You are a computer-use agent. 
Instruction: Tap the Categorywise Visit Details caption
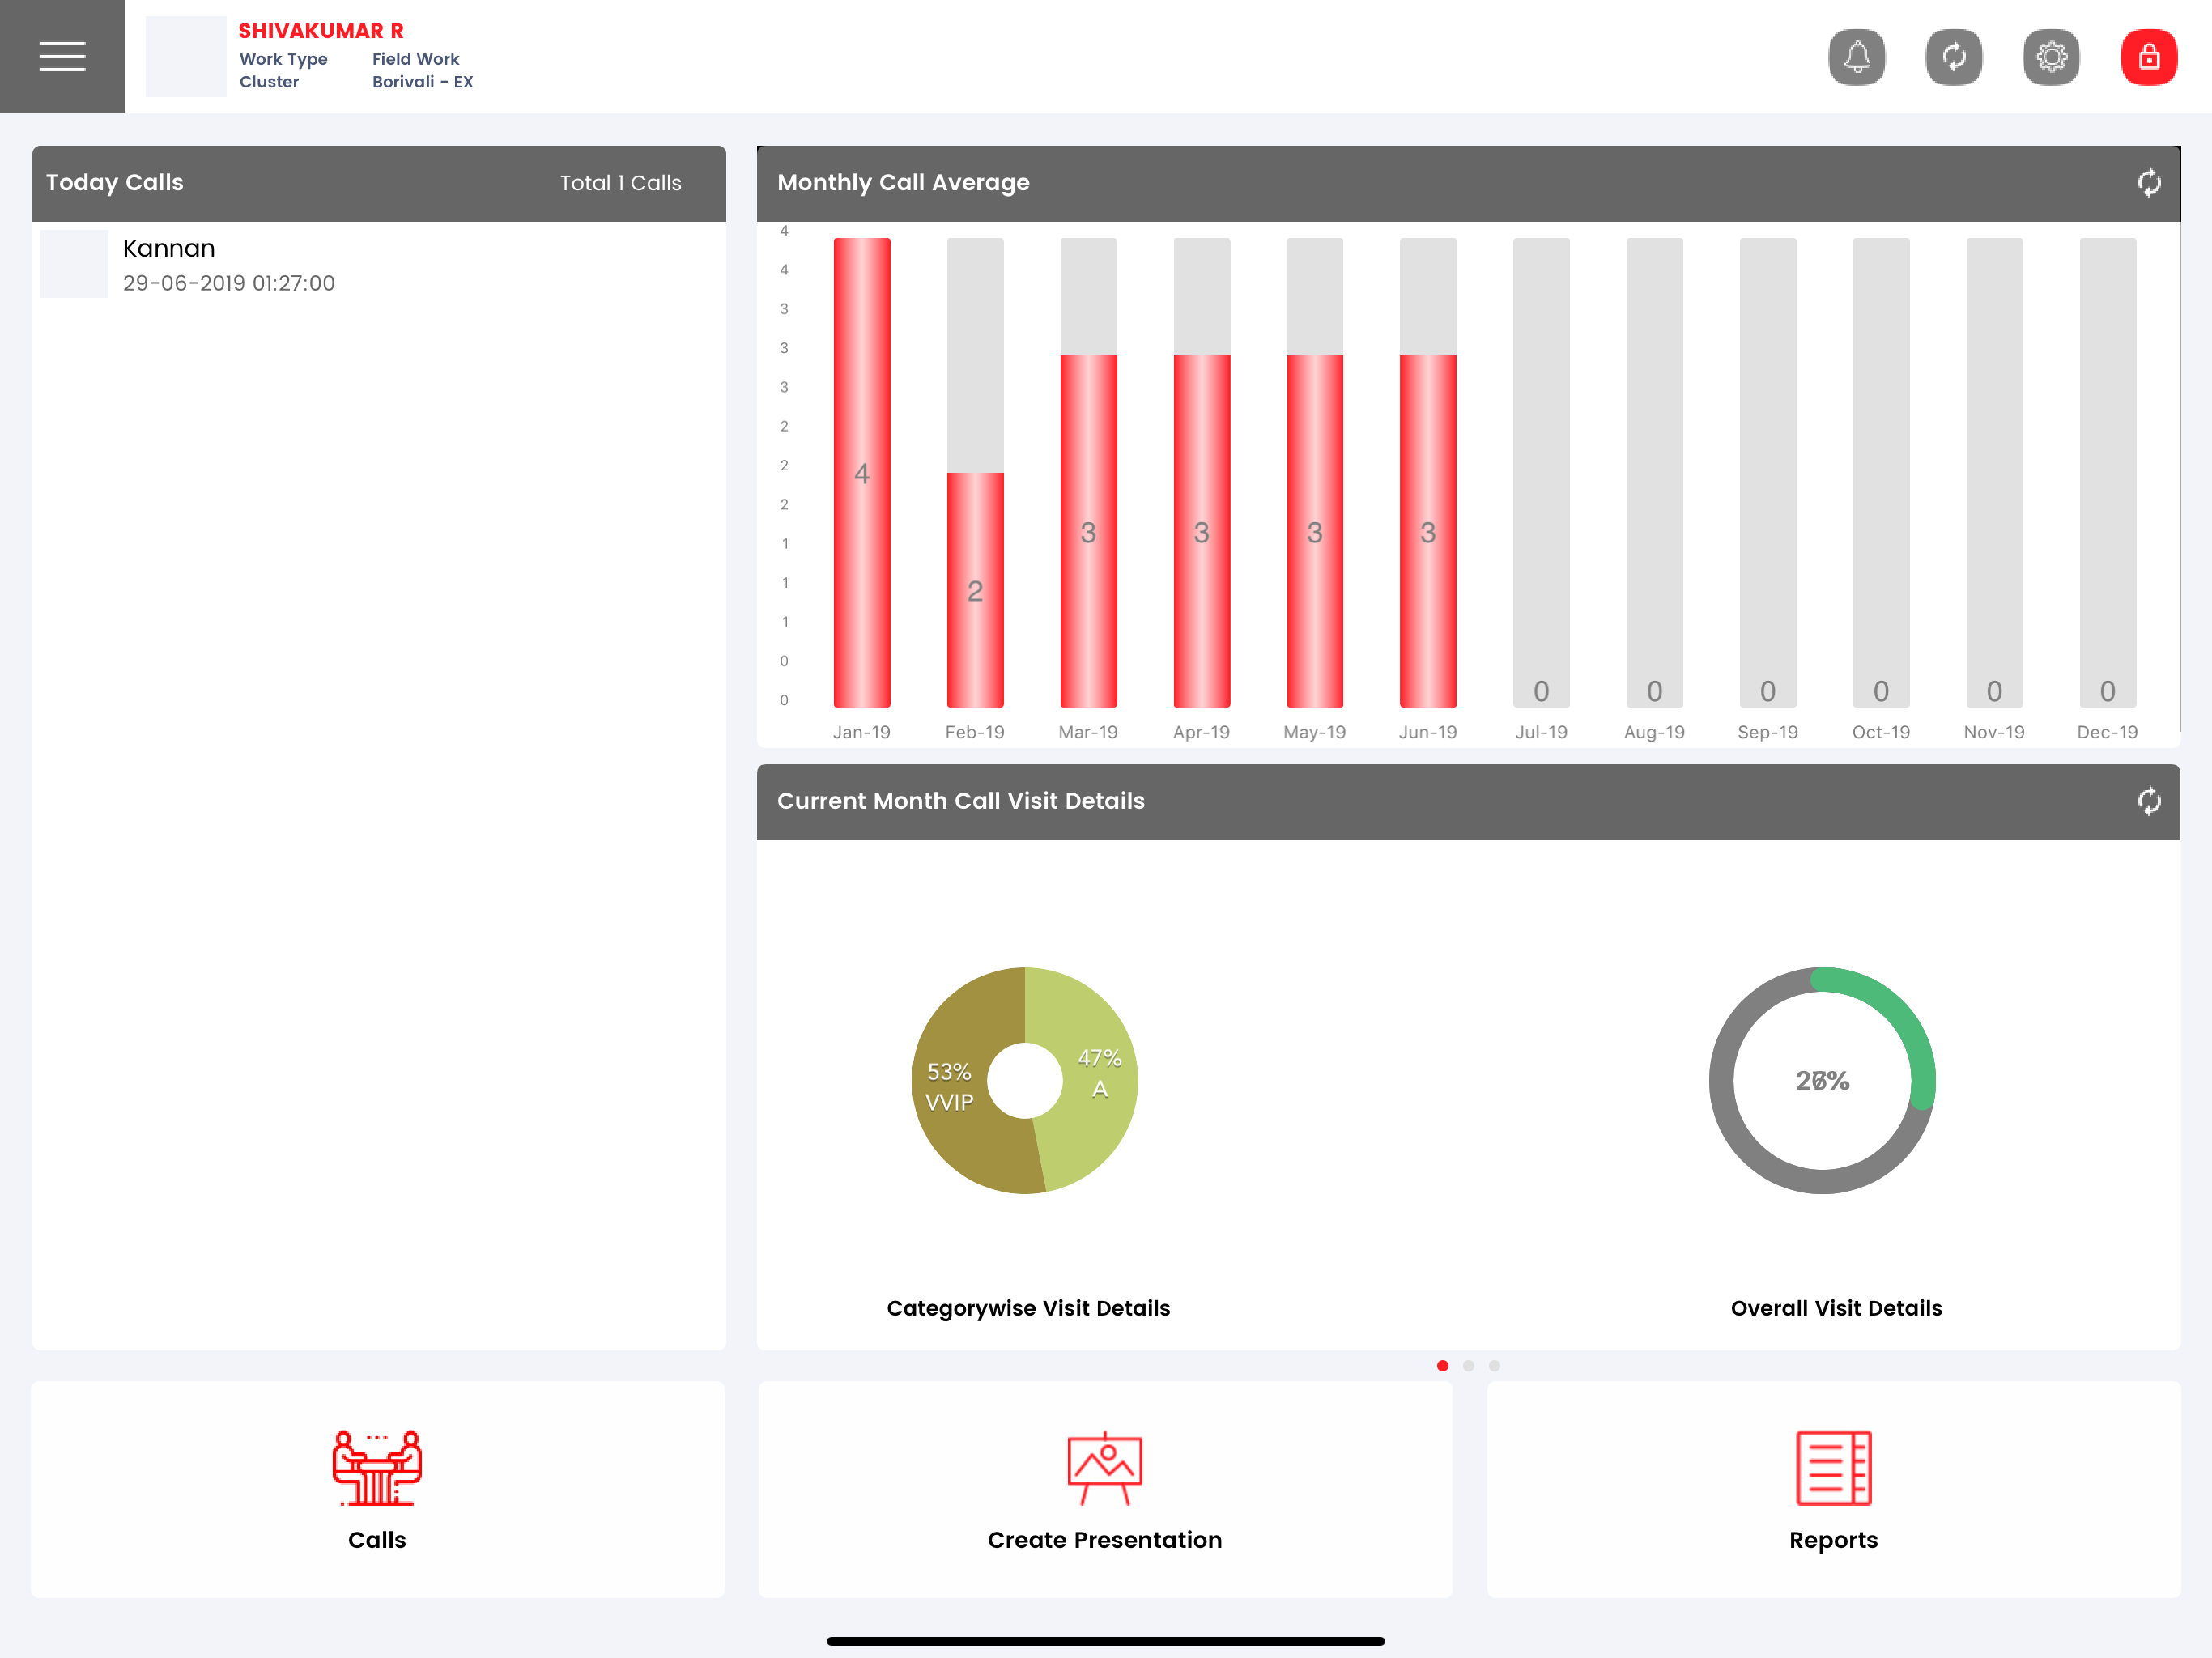[1028, 1308]
